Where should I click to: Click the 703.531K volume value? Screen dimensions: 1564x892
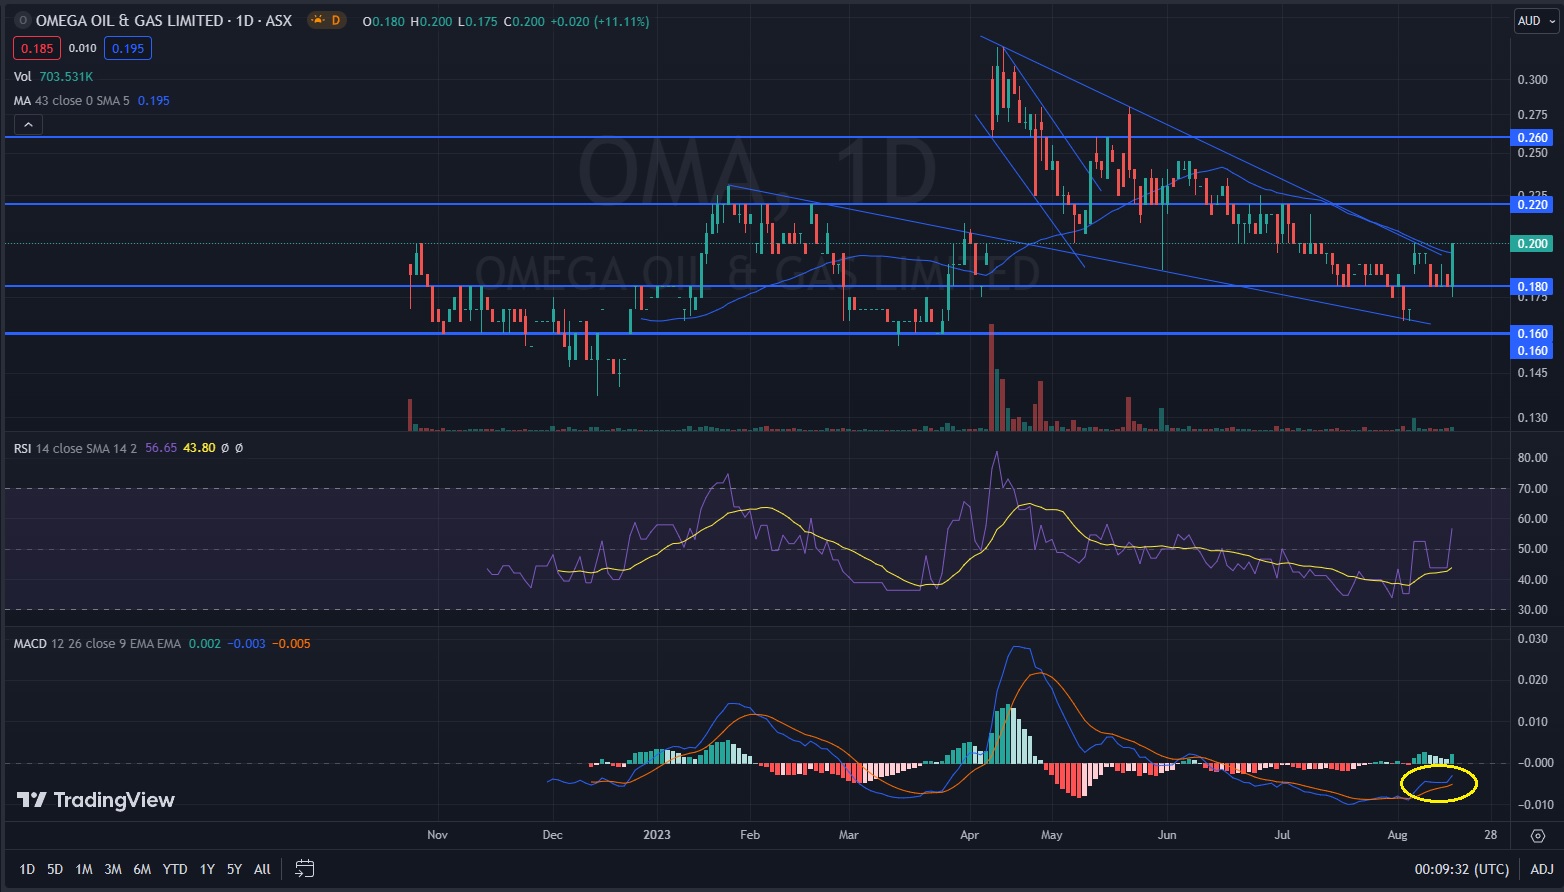(x=66, y=76)
